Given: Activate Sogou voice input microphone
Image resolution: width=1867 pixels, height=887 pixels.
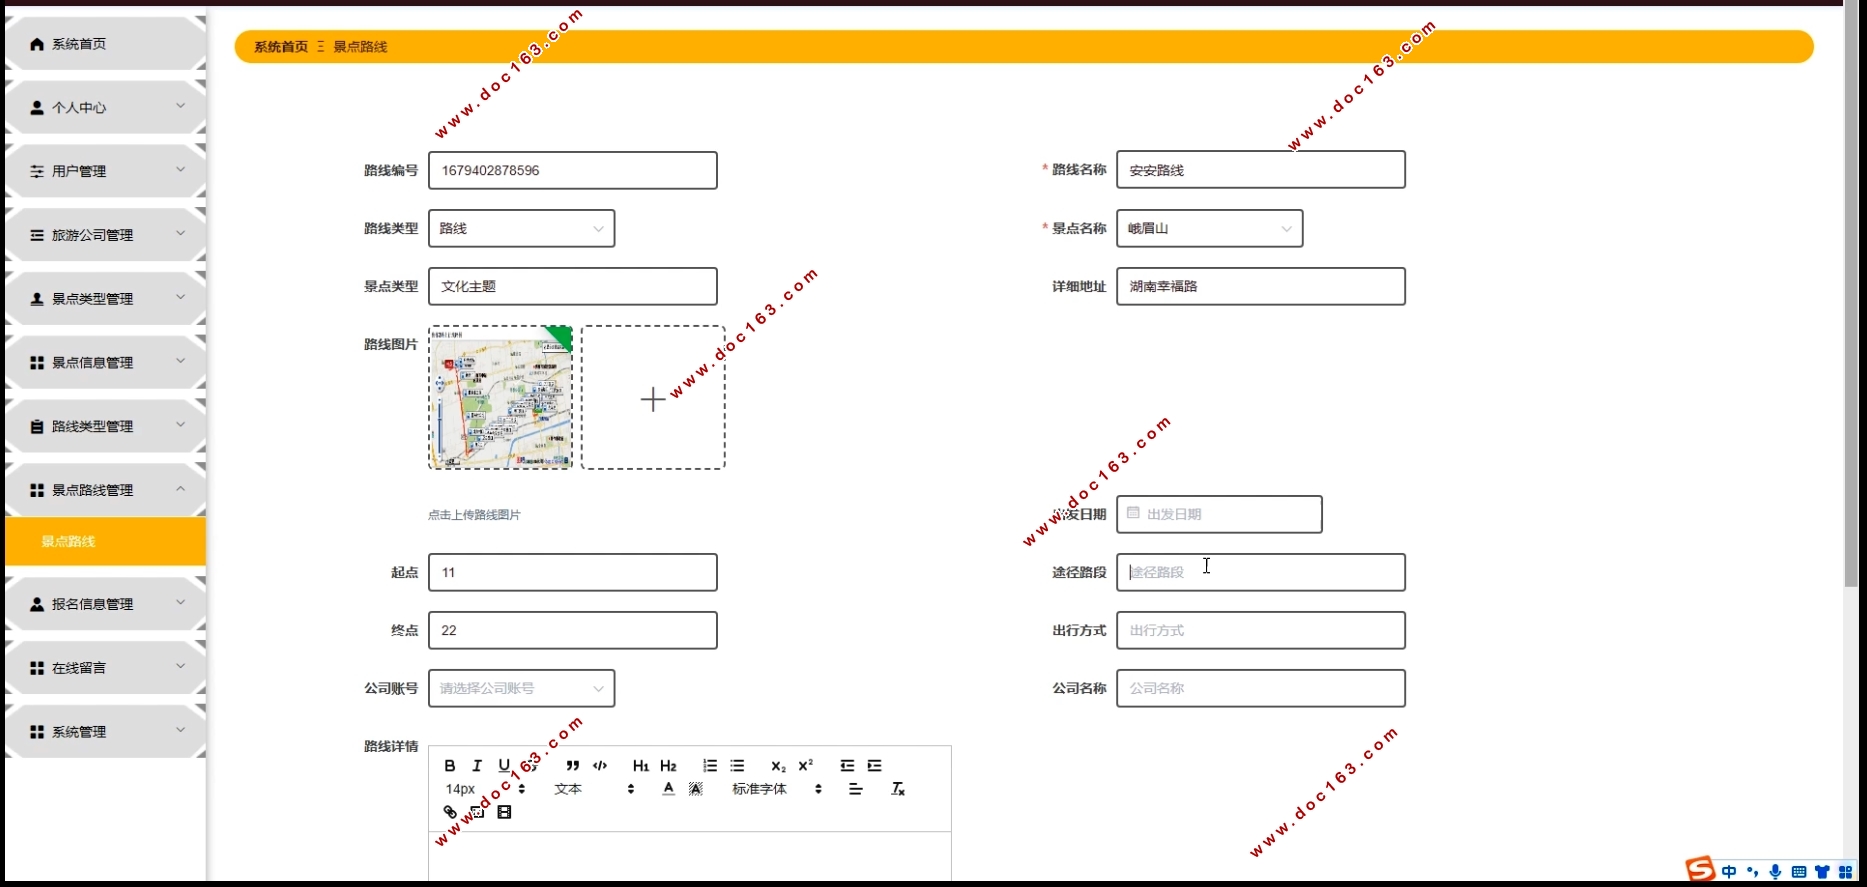Looking at the screenshot, I should pos(1775,872).
